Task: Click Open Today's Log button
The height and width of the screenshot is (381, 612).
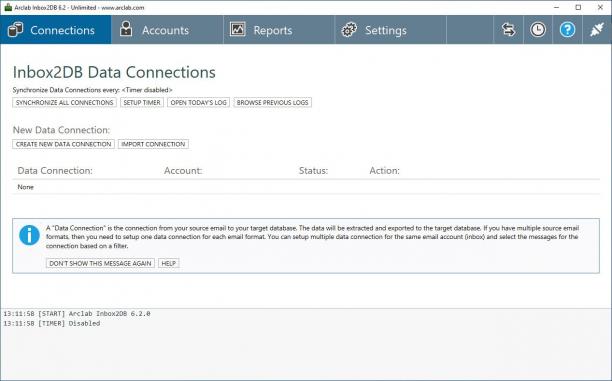Action: (x=198, y=102)
